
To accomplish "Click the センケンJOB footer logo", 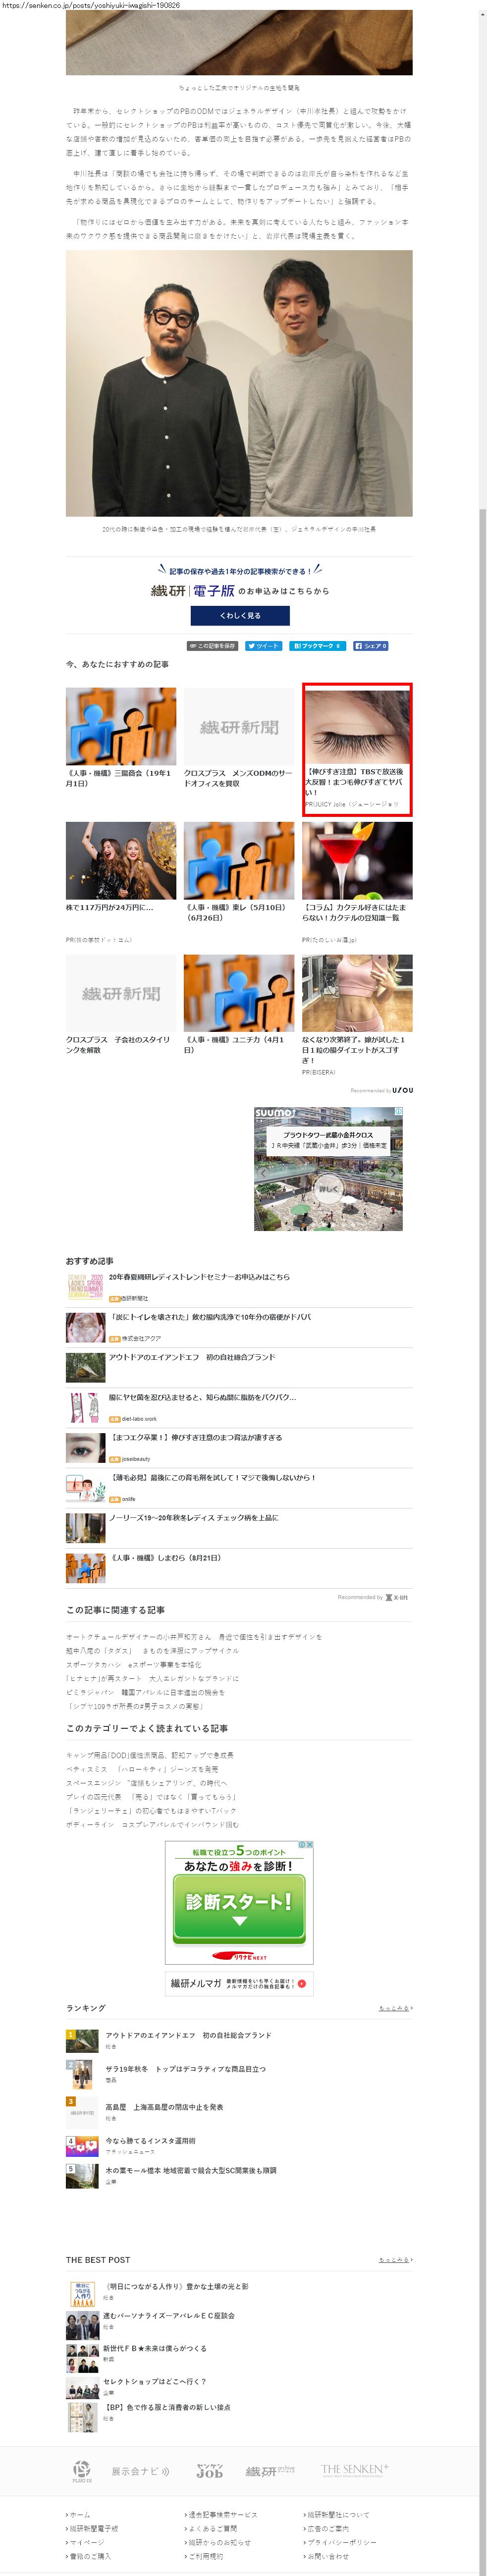I will click(x=210, y=2470).
